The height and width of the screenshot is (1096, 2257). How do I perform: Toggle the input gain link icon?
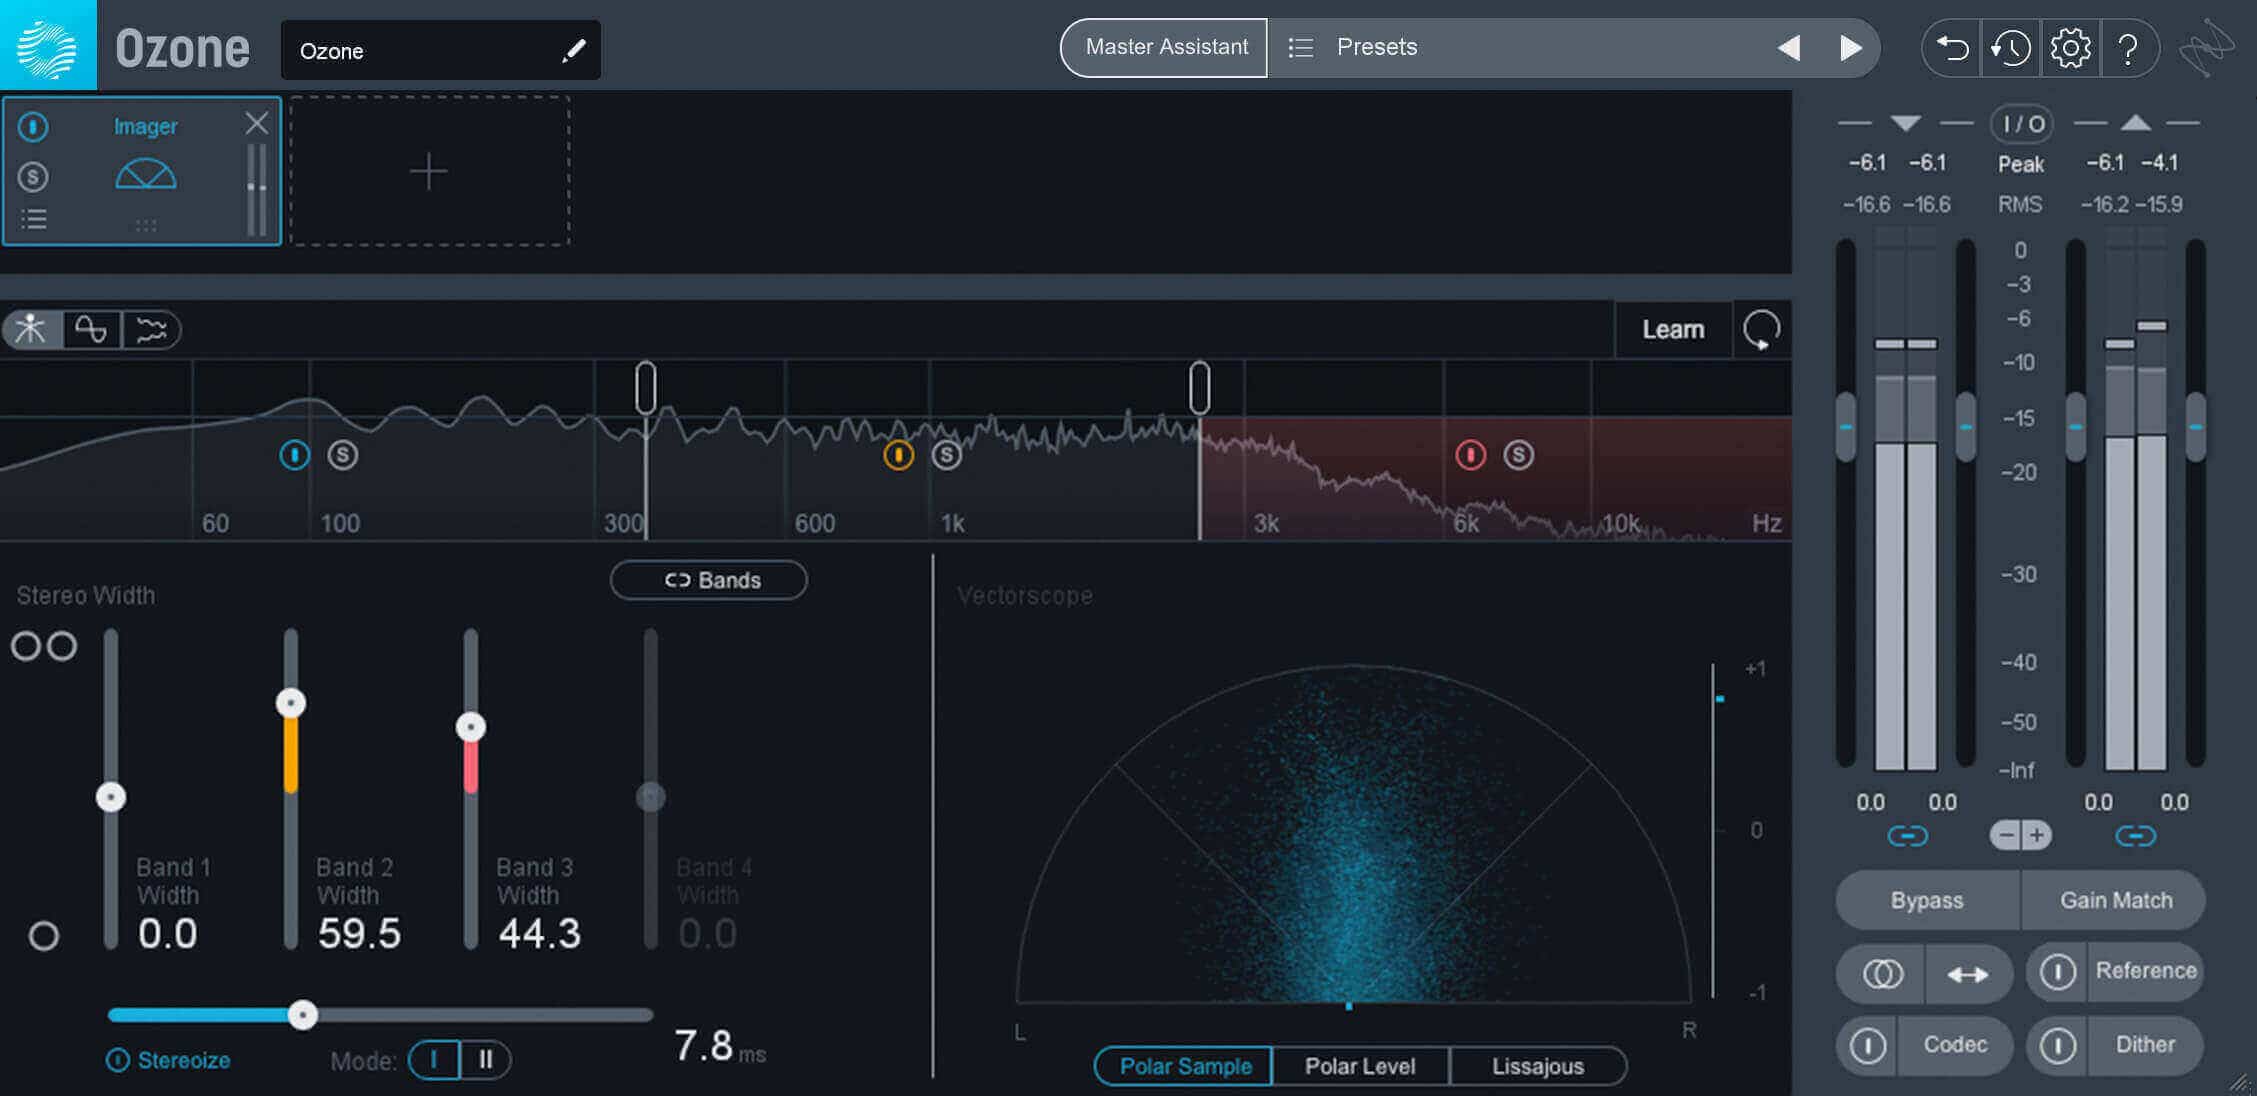[x=1907, y=835]
